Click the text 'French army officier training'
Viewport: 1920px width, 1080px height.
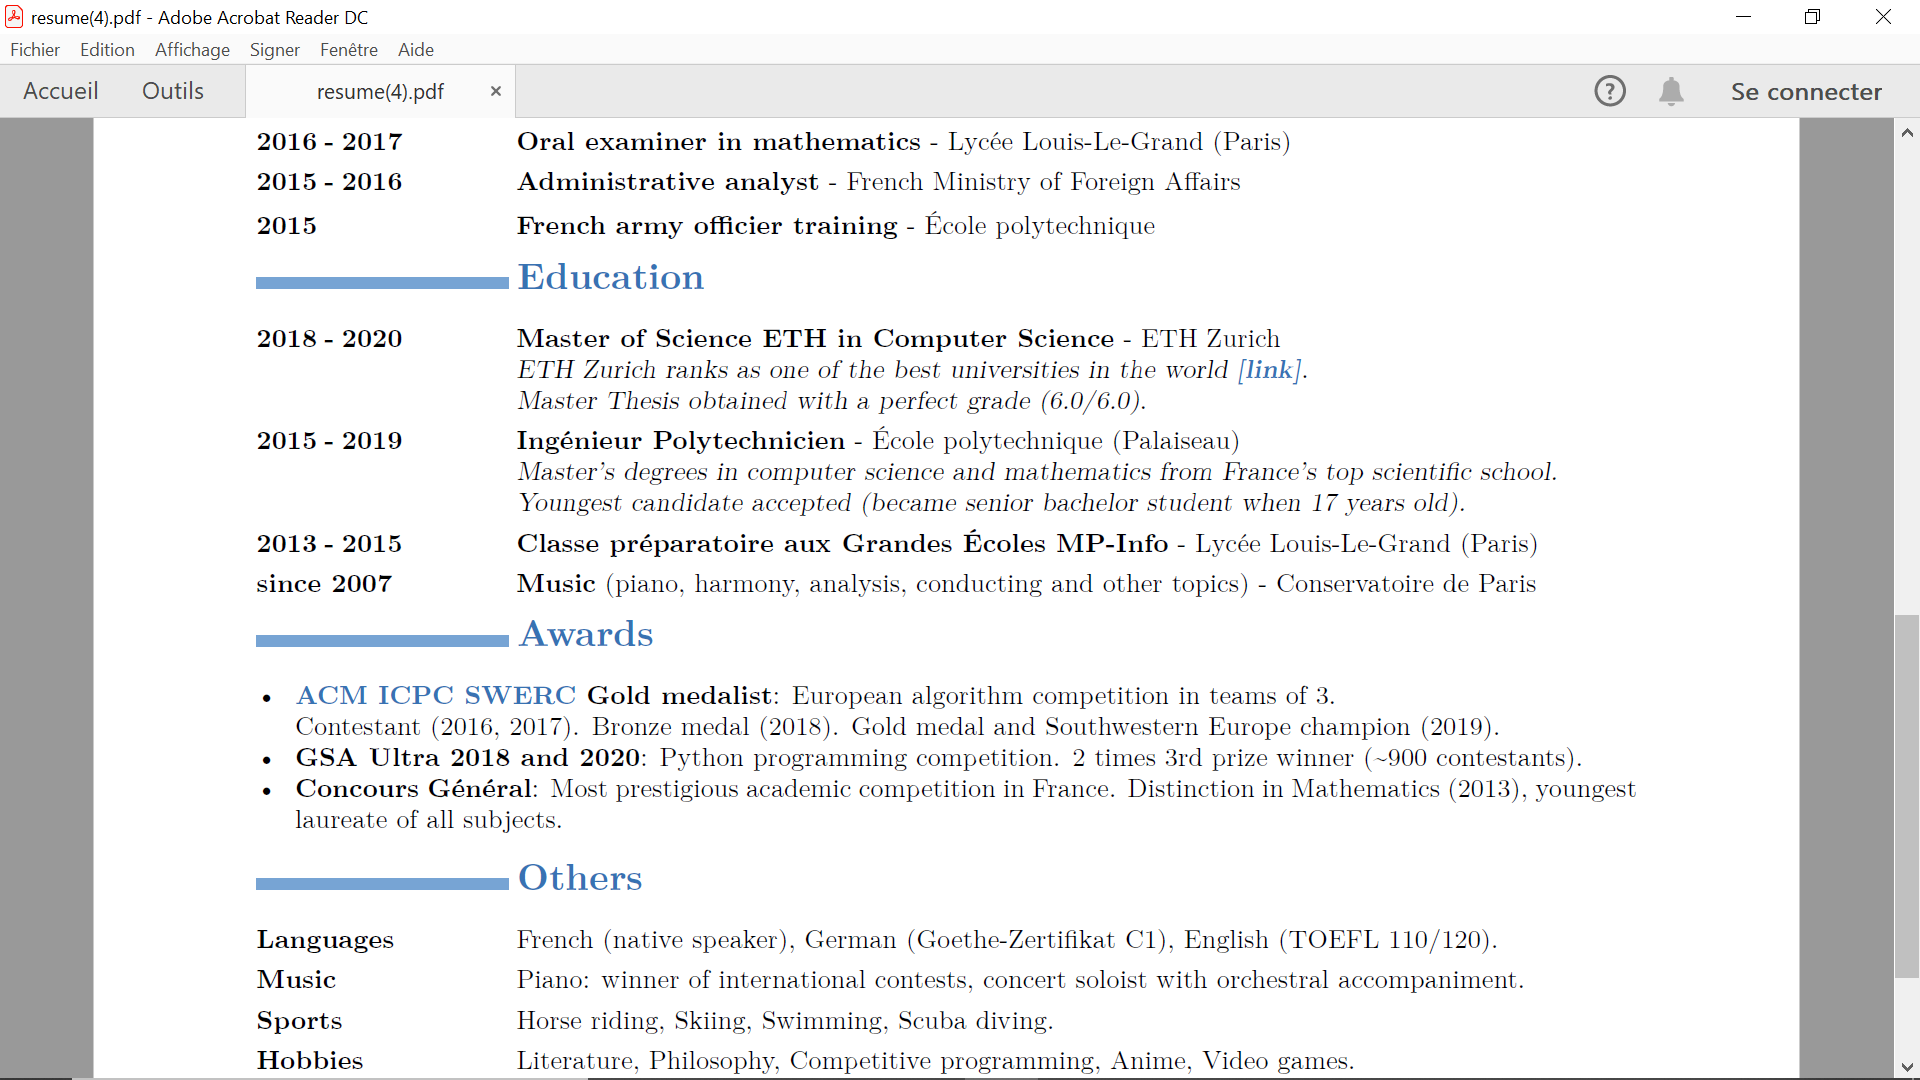point(707,226)
